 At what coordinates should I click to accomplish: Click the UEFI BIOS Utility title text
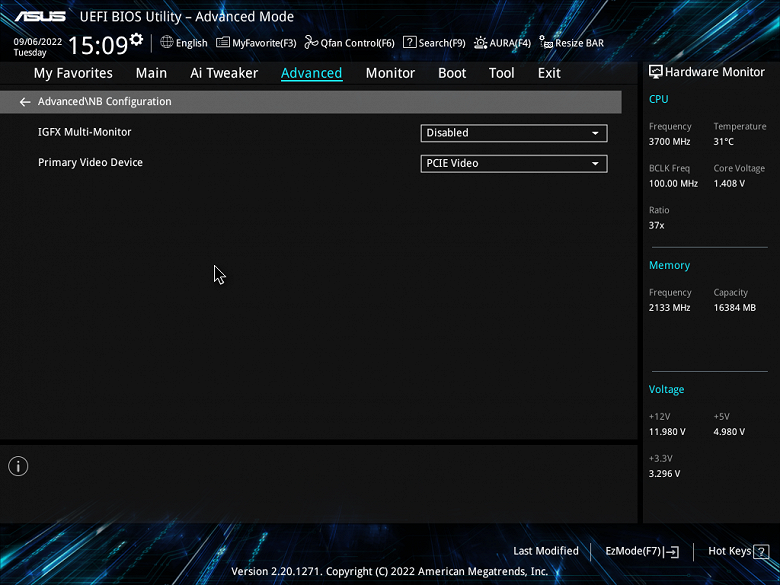pyautogui.click(x=187, y=17)
